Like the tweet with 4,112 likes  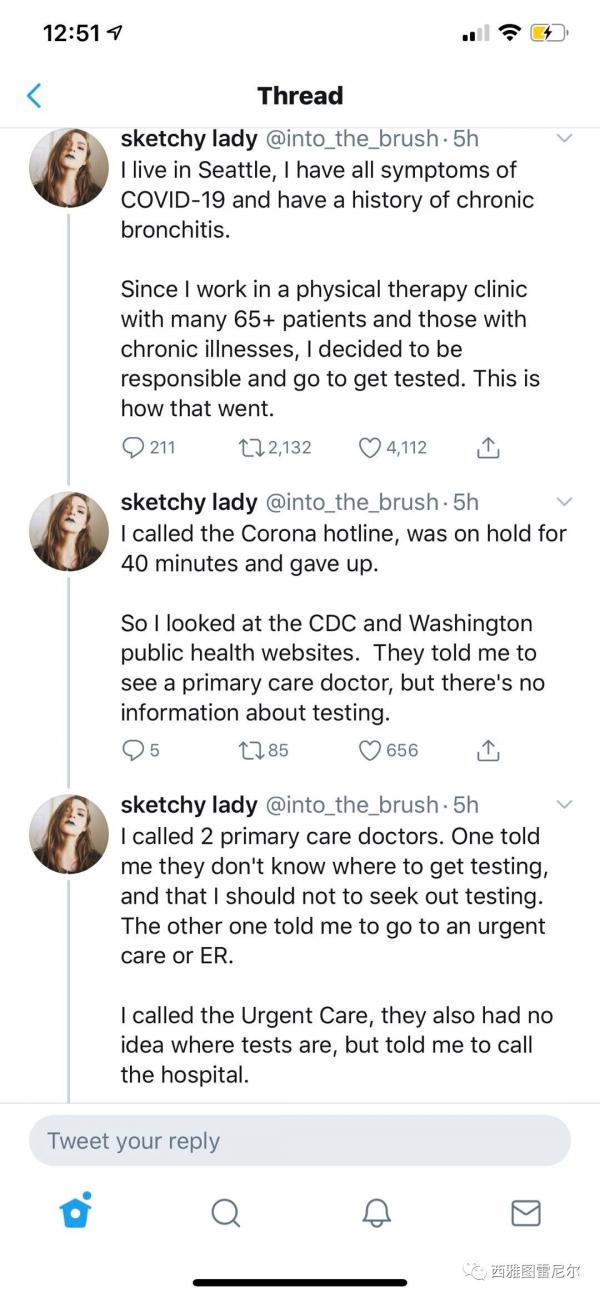(370, 447)
